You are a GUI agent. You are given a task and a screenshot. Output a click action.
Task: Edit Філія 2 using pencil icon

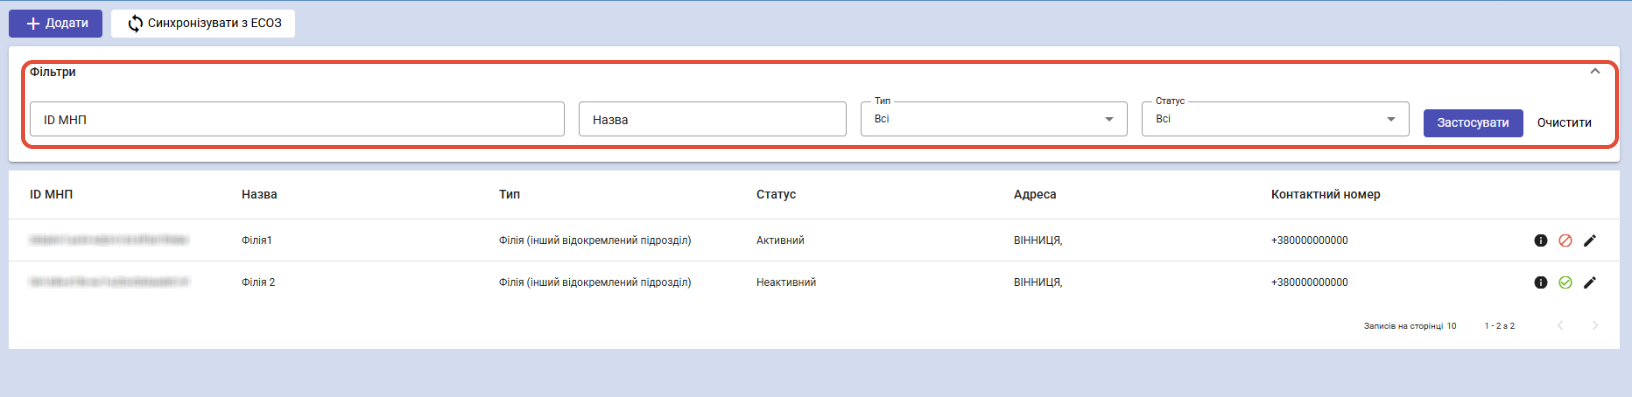(1590, 282)
